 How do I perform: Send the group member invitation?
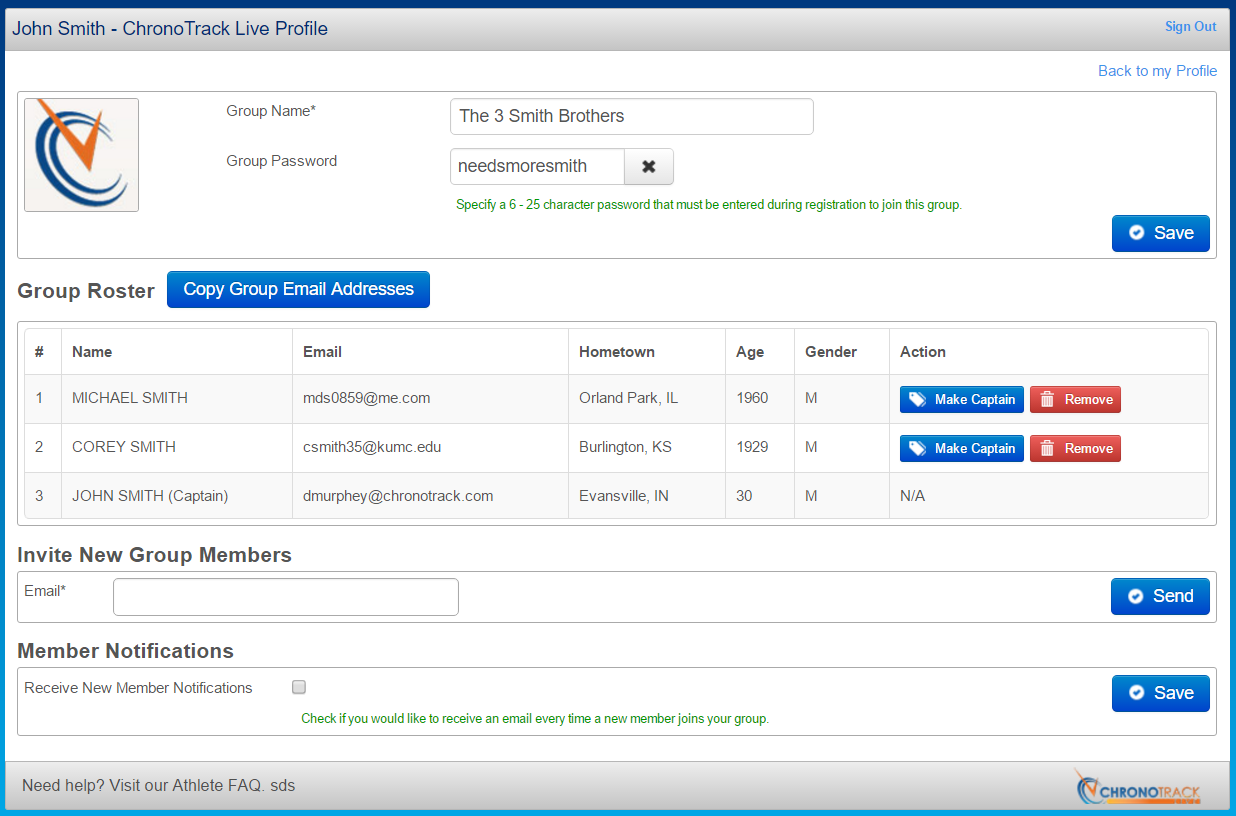pos(1160,596)
